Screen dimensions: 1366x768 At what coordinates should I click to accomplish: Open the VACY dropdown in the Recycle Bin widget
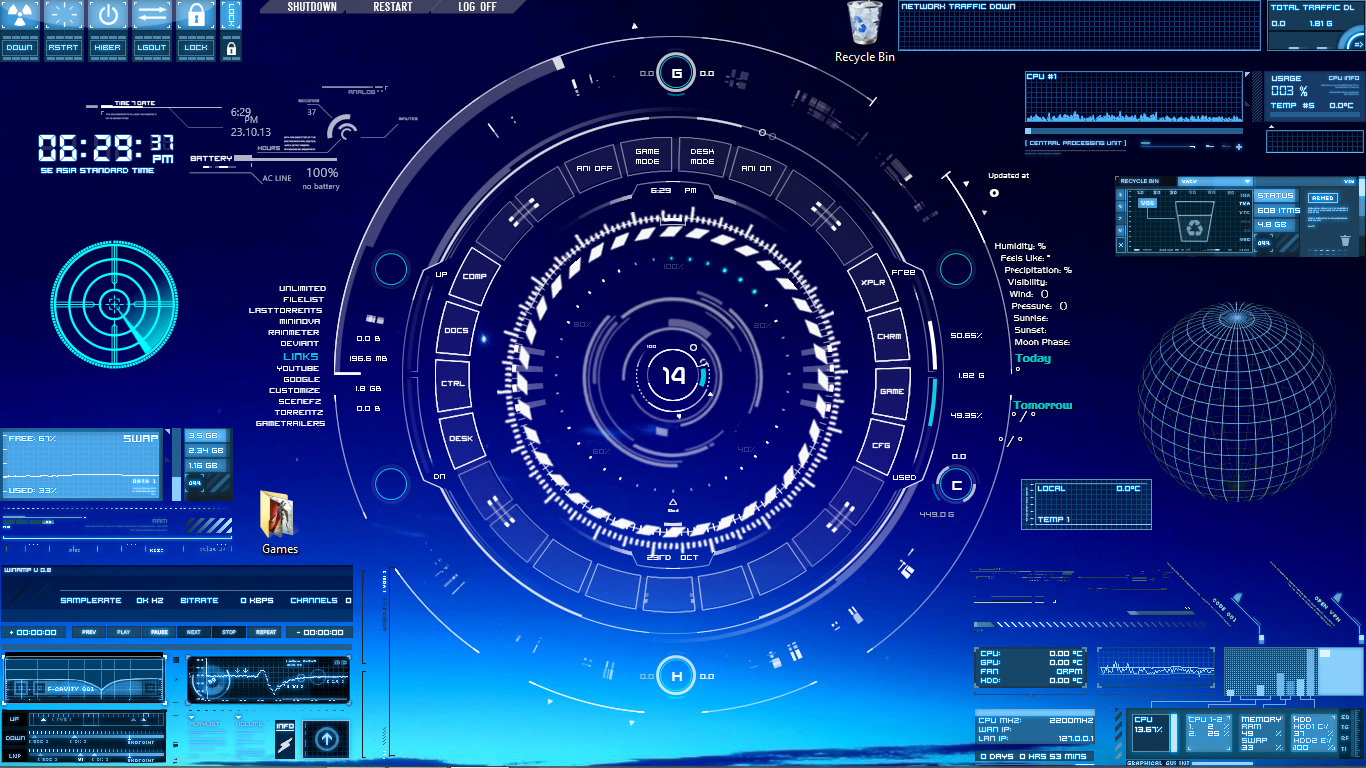coord(1214,181)
